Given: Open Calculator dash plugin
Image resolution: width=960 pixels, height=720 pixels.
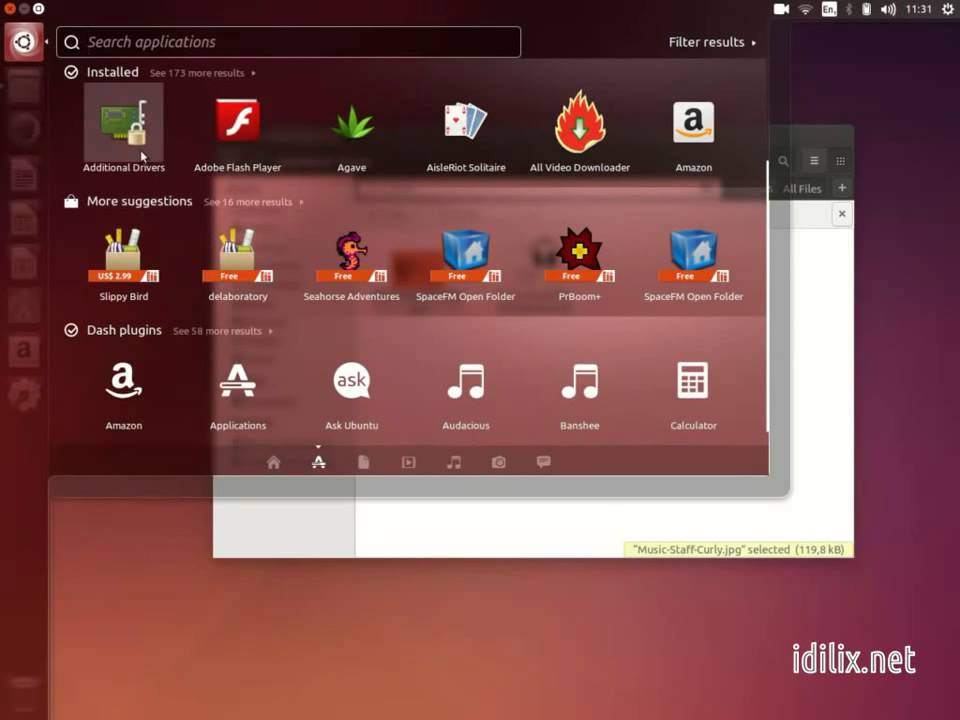Looking at the screenshot, I should 694,394.
